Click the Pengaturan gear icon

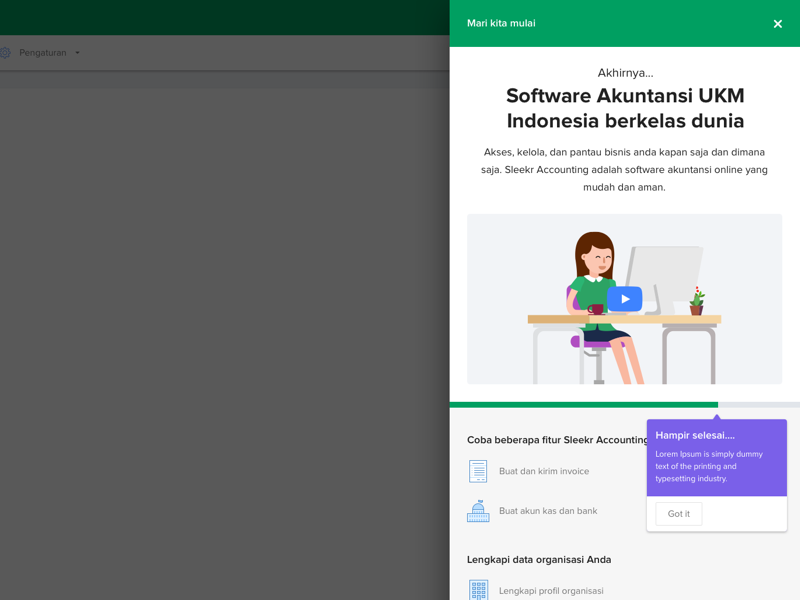pos(5,53)
